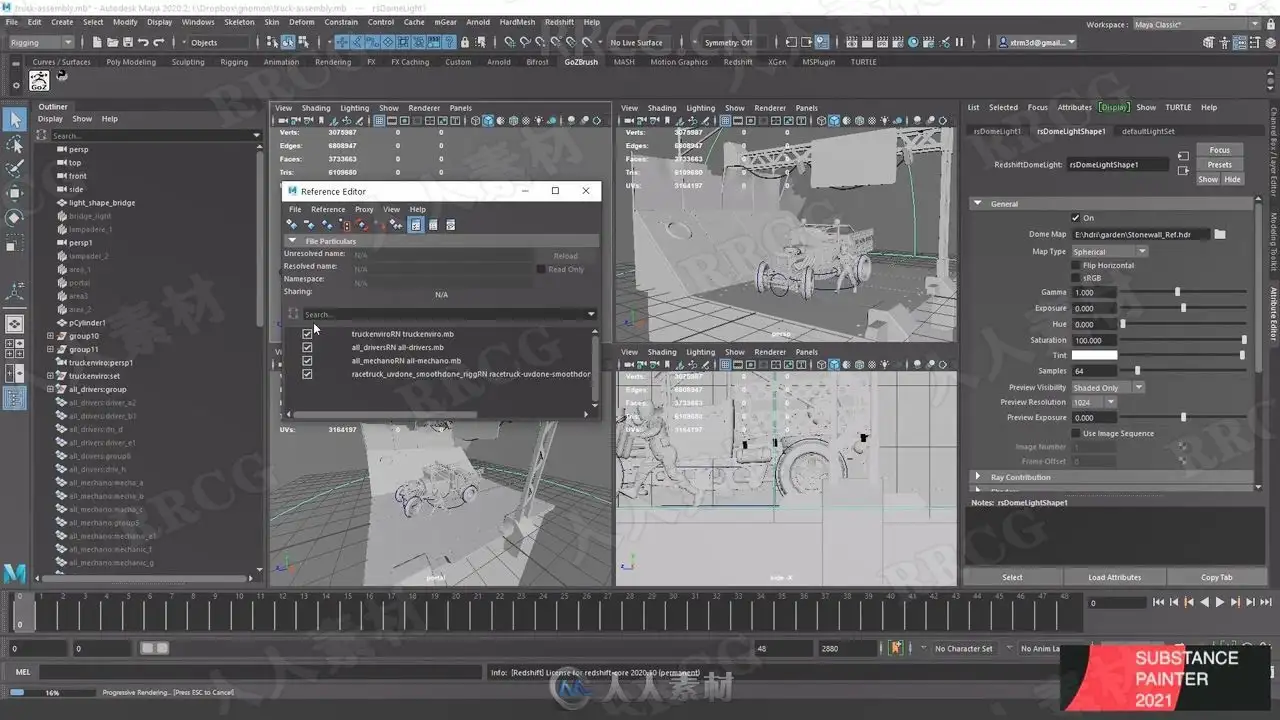Click input connection icon beside node name

1183,157
